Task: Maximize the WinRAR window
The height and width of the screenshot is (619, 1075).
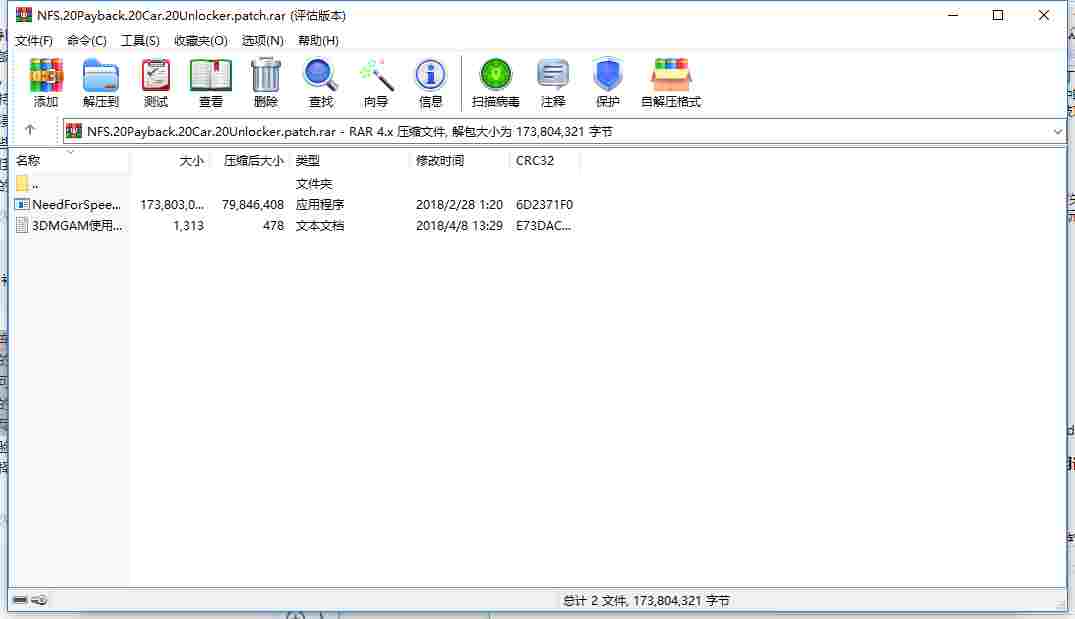Action: (998, 14)
